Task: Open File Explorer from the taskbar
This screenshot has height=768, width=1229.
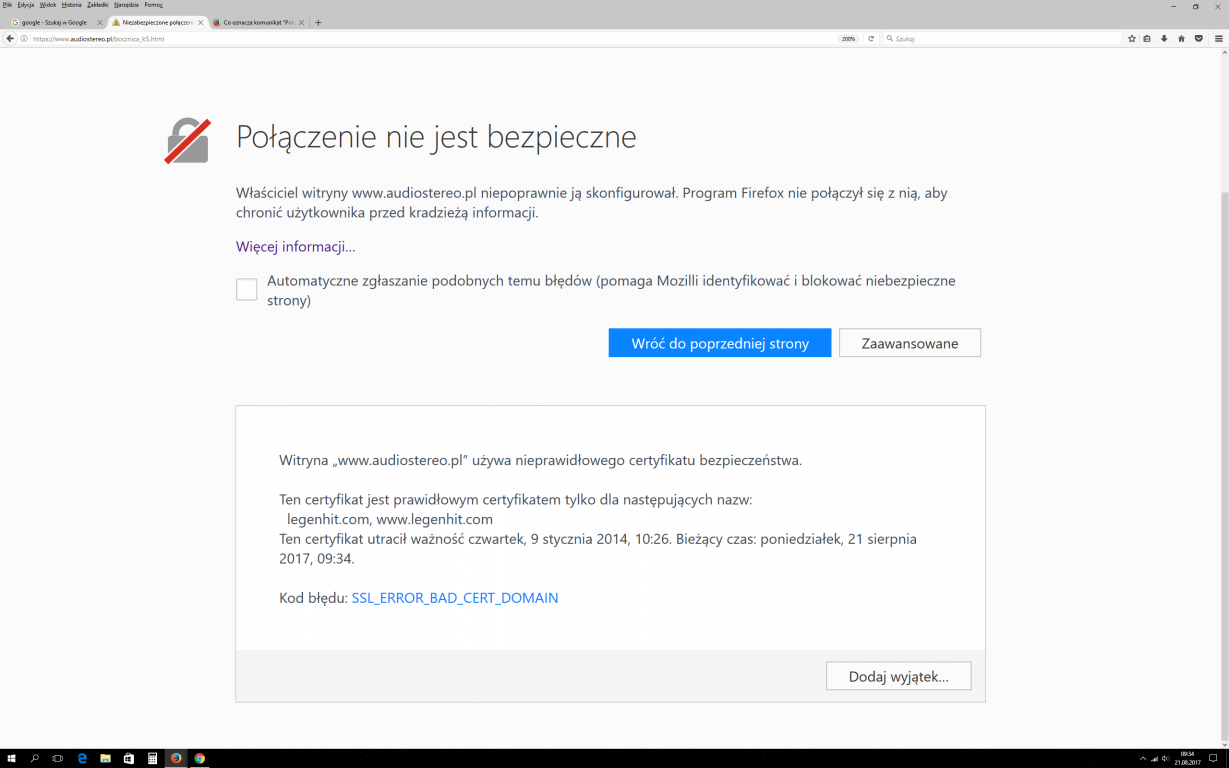Action: (x=105, y=758)
